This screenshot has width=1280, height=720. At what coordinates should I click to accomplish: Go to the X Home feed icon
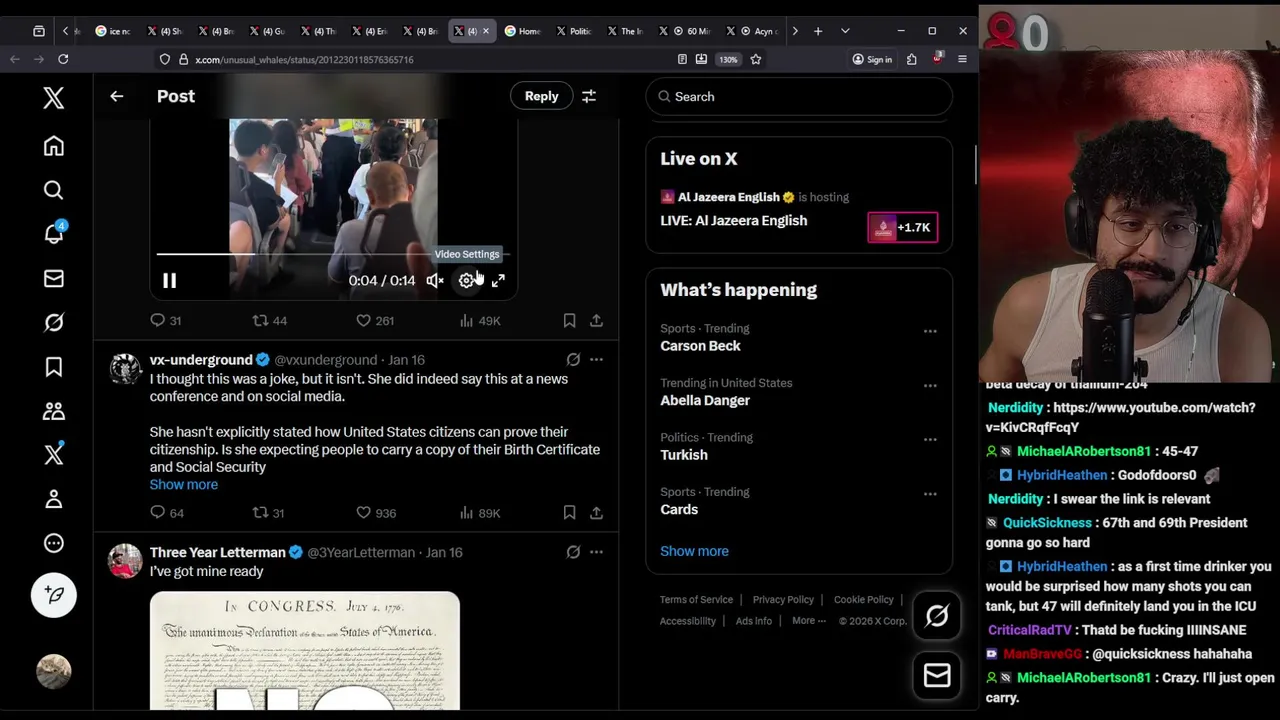tap(54, 146)
